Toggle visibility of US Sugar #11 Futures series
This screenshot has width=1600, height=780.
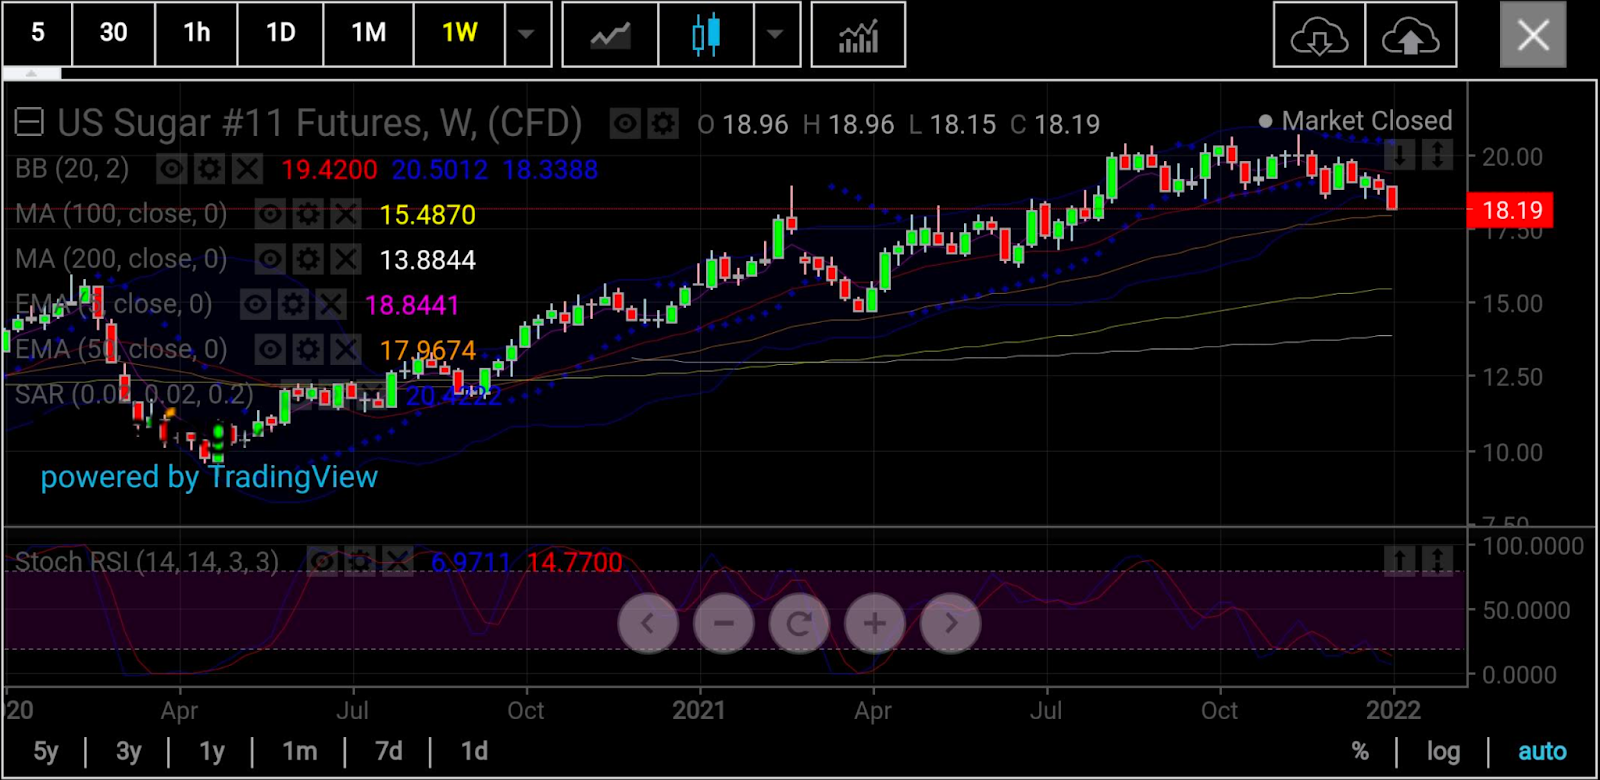(625, 124)
